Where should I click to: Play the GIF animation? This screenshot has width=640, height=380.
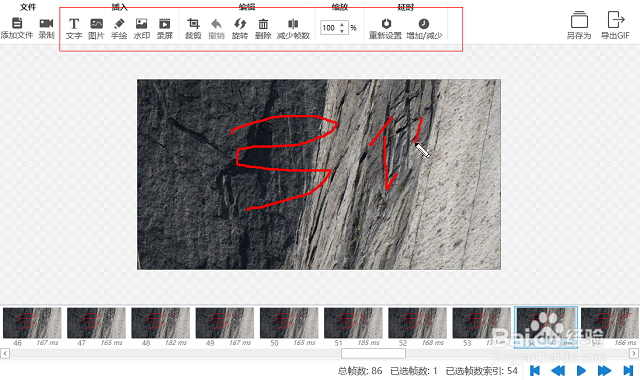pyautogui.click(x=581, y=371)
